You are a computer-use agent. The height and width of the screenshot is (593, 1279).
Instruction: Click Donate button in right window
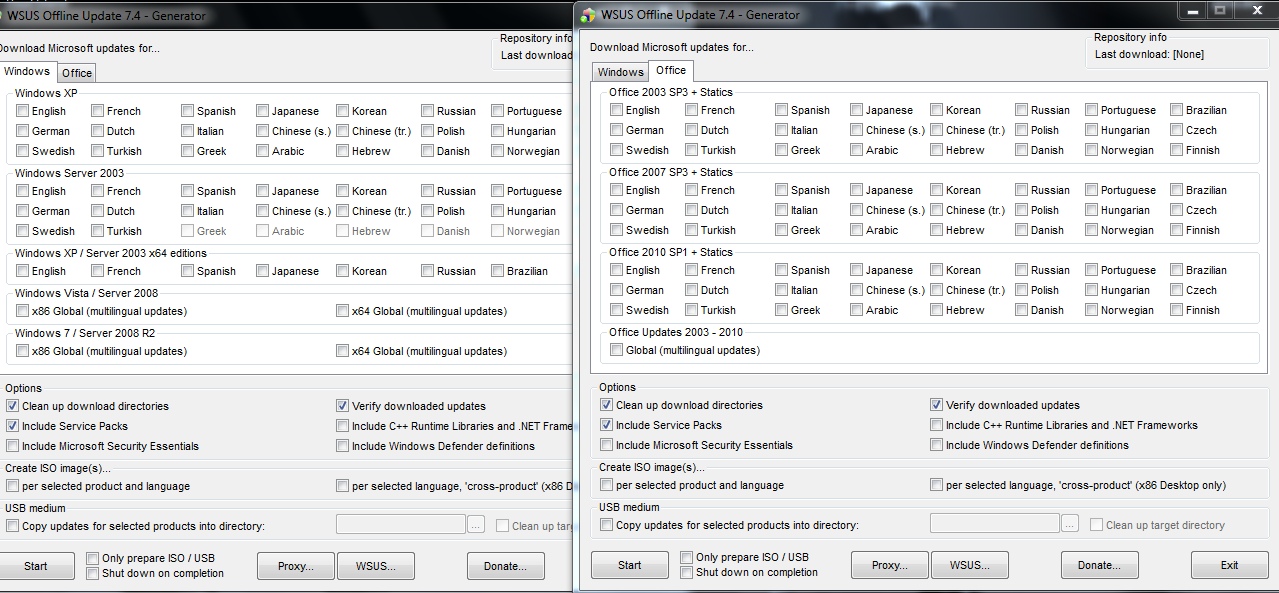point(1100,565)
